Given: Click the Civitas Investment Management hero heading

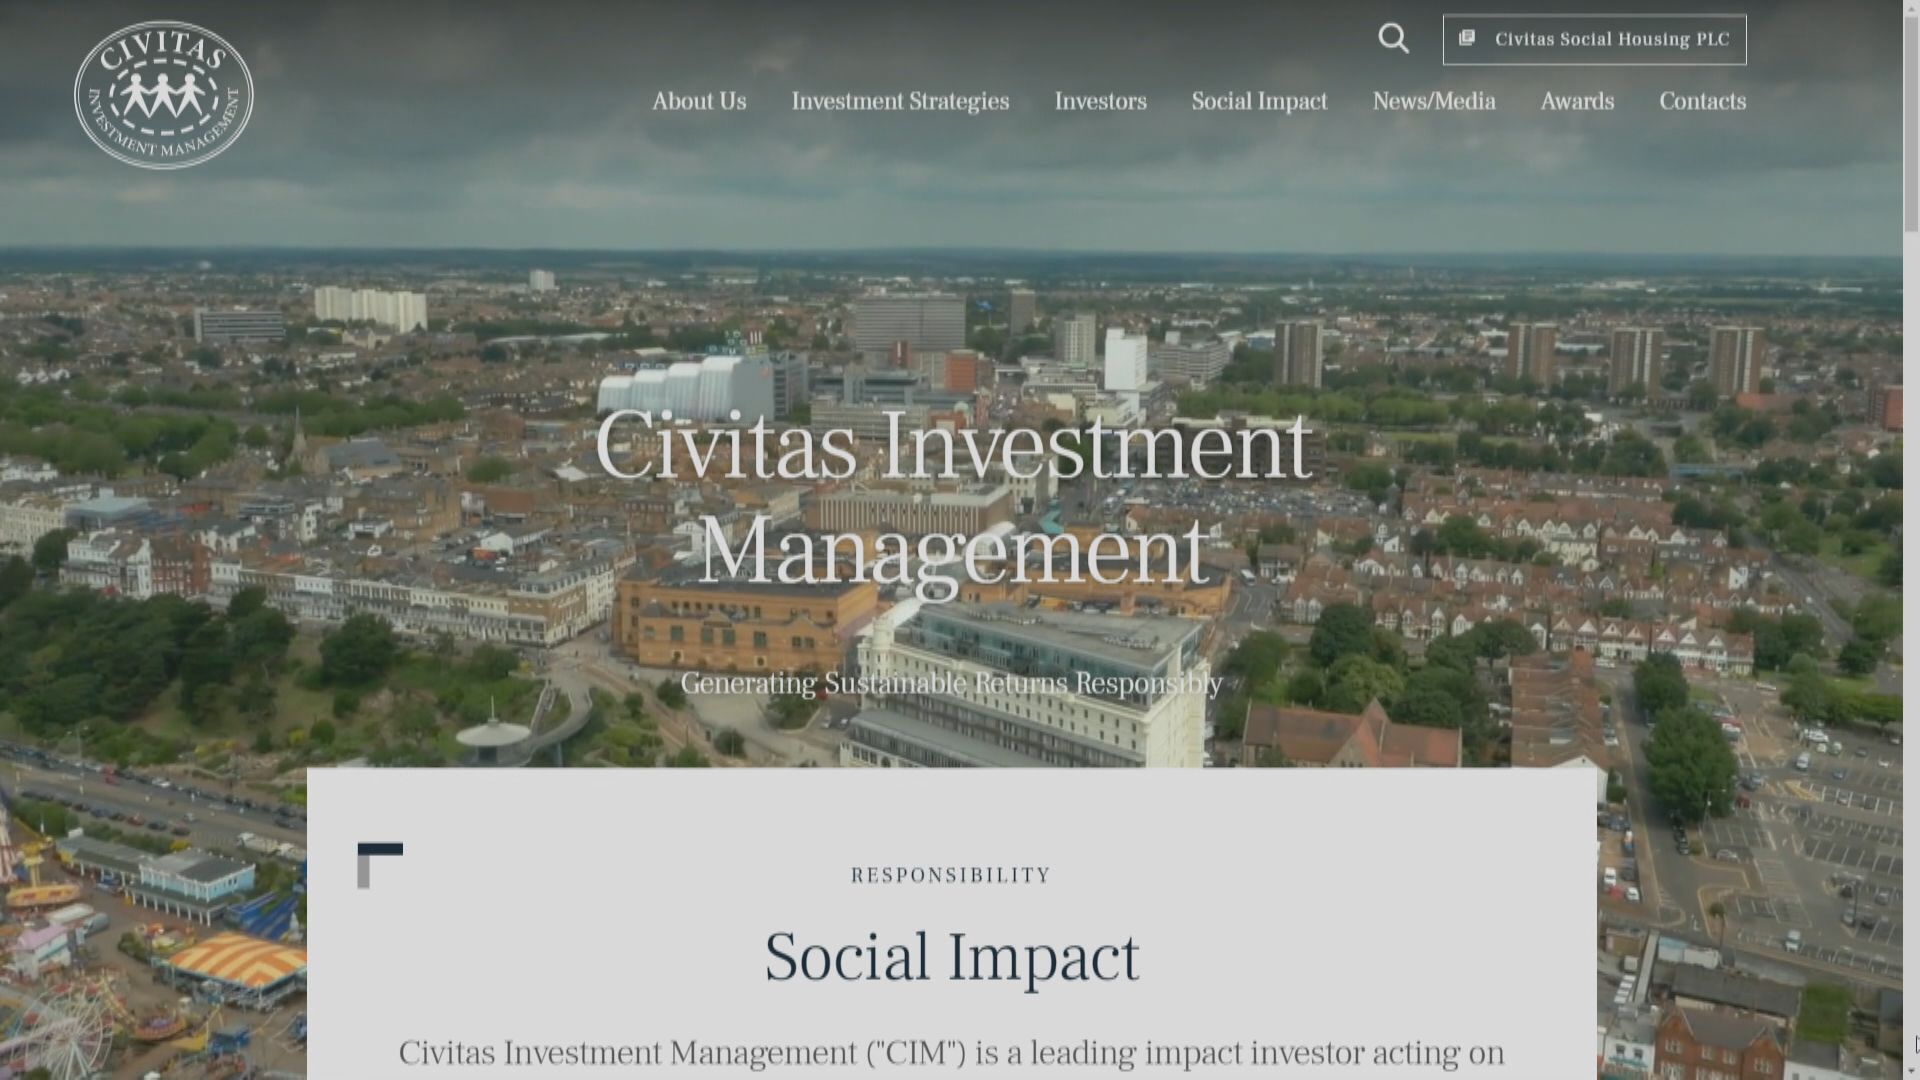Looking at the screenshot, I should [953, 497].
